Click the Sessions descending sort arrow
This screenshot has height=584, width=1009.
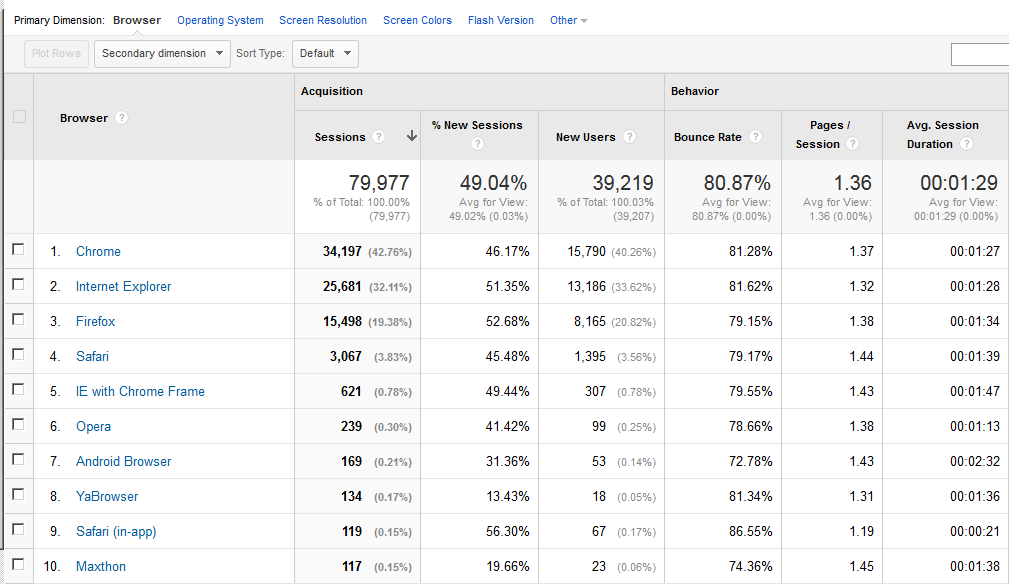(412, 136)
